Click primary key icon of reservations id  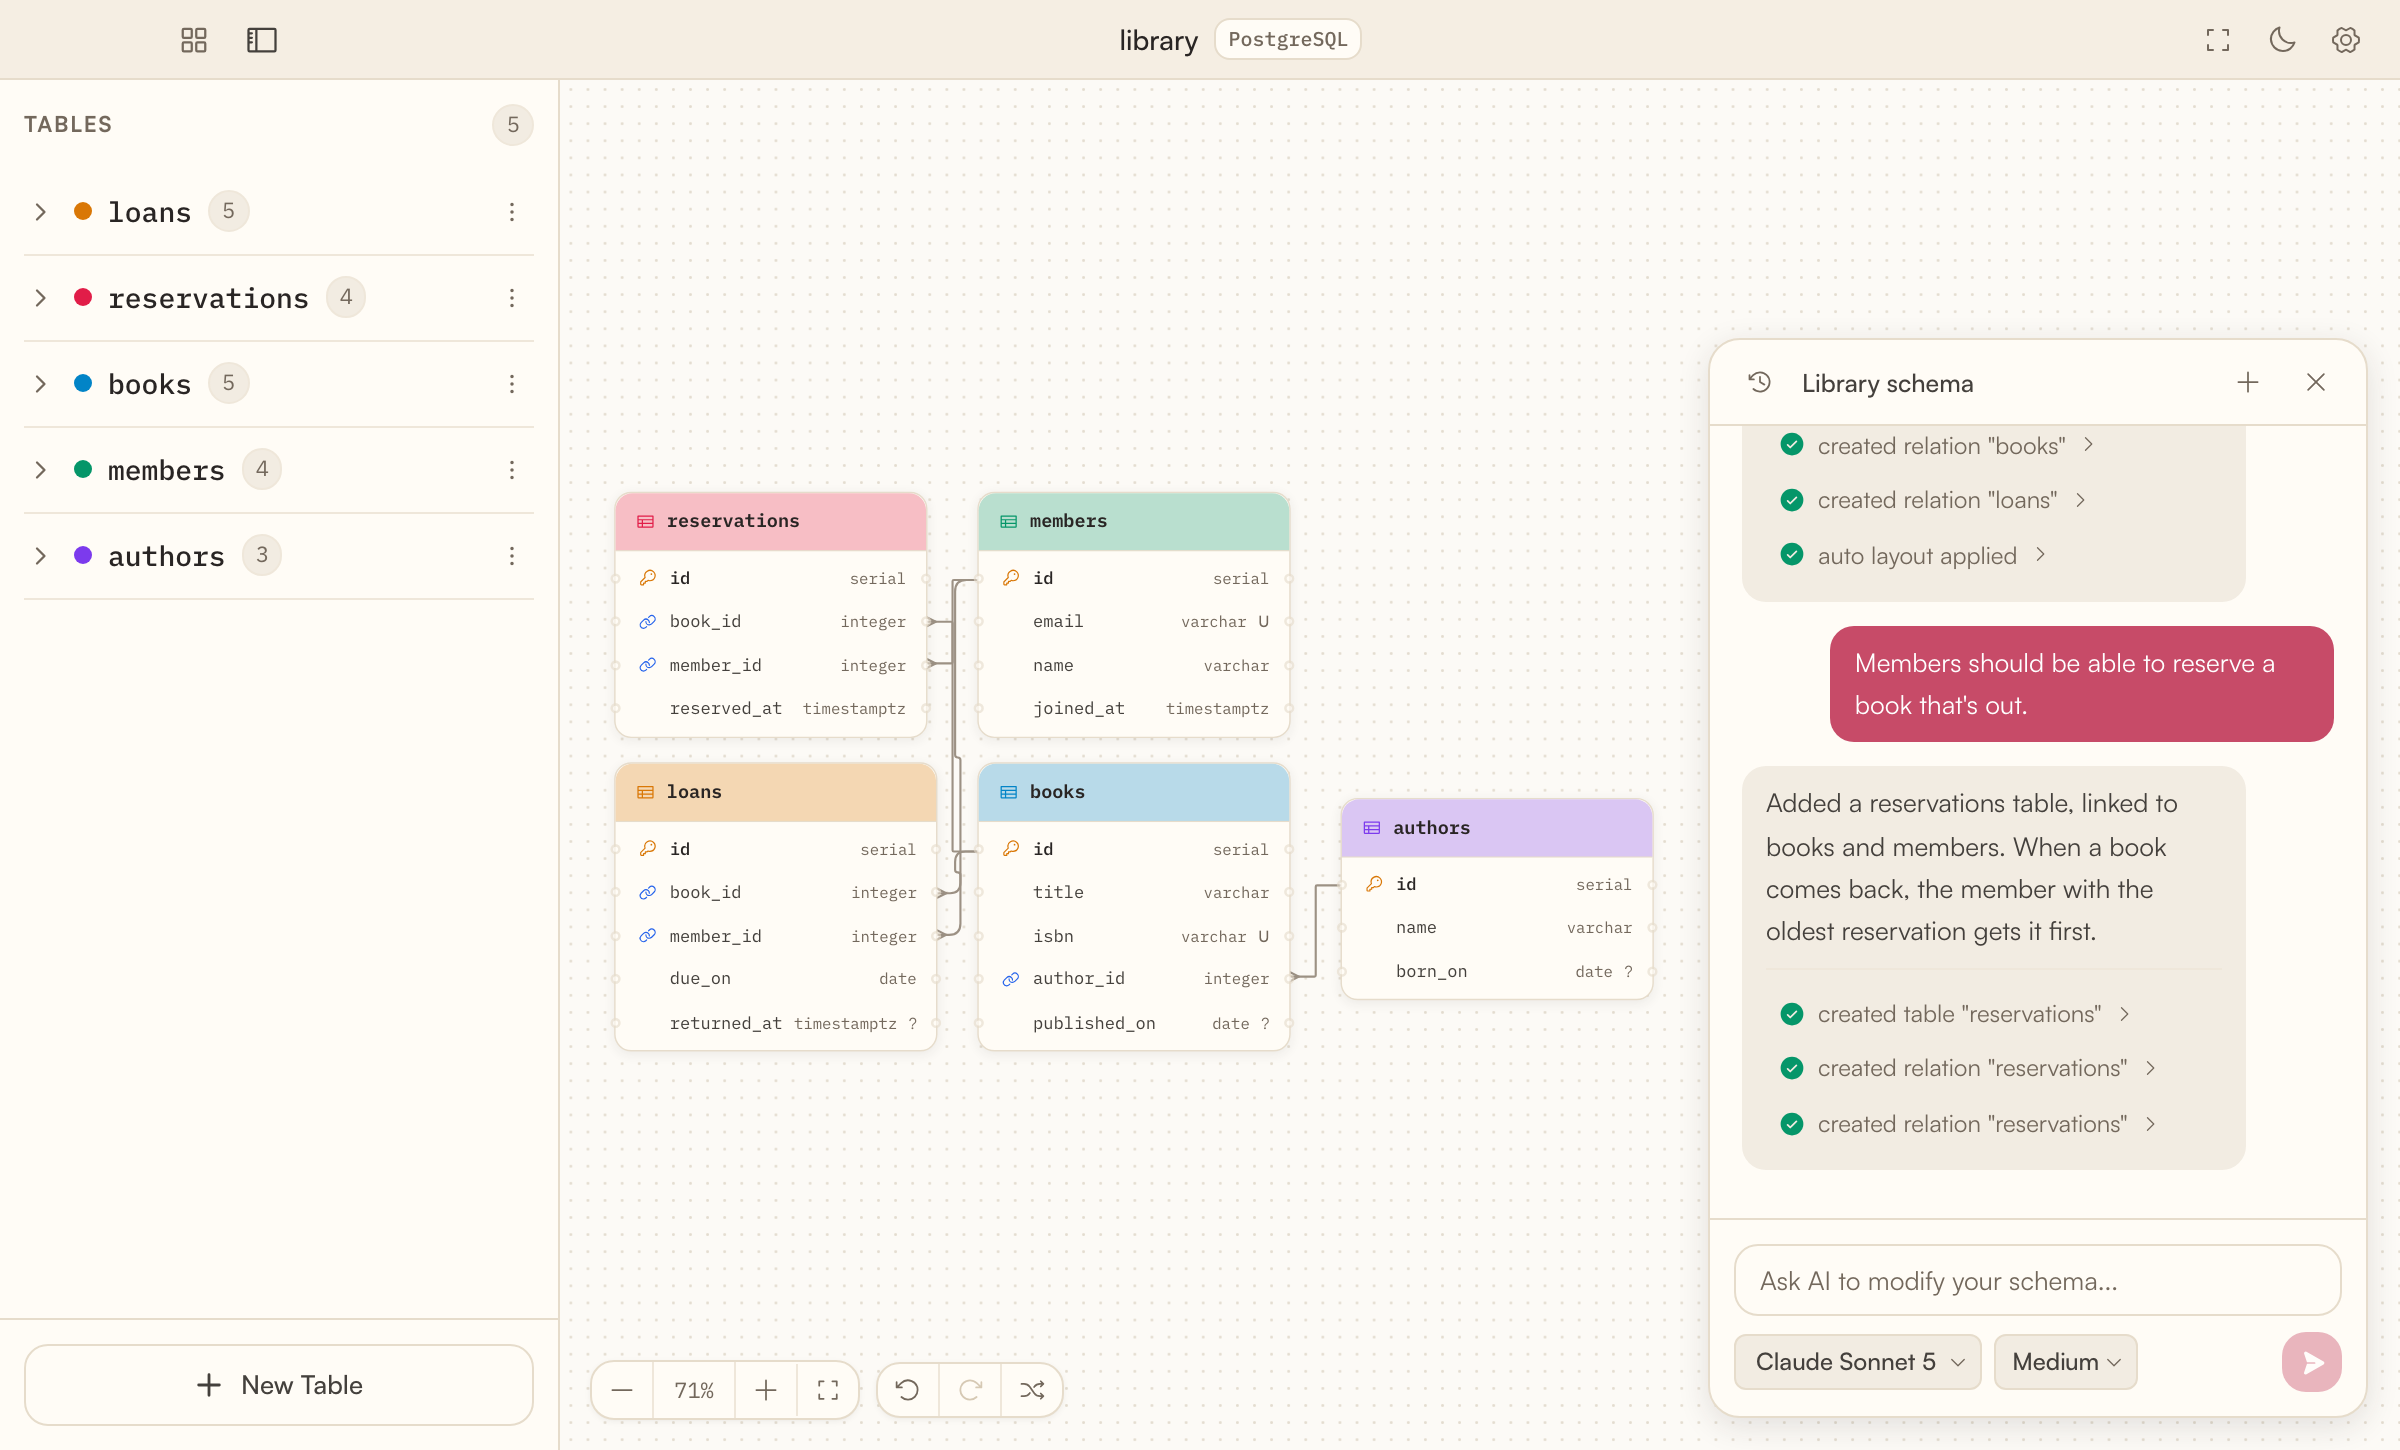pos(648,578)
